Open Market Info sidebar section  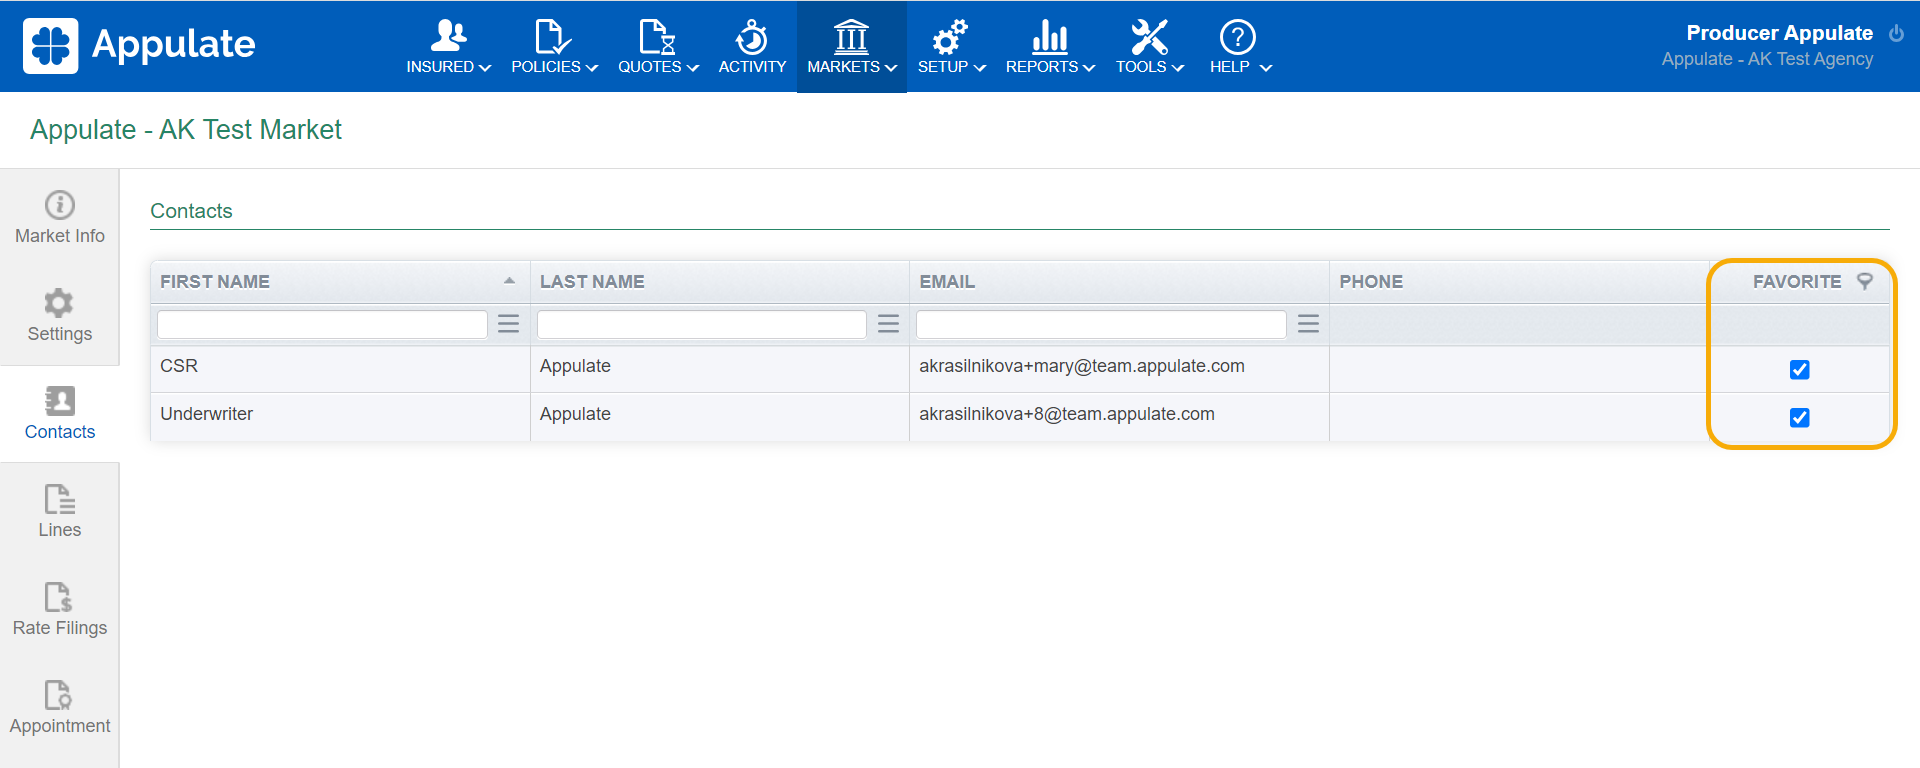[60, 217]
